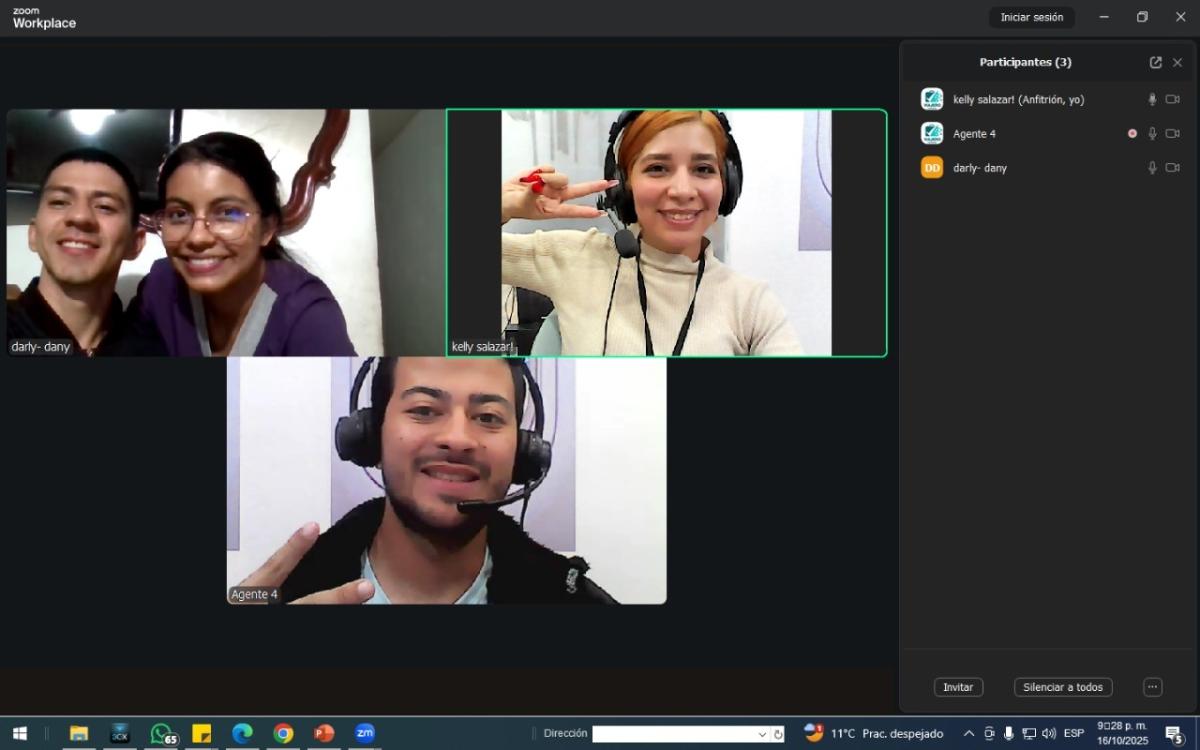
Task: Pop out the Participantes panel
Action: (1155, 62)
